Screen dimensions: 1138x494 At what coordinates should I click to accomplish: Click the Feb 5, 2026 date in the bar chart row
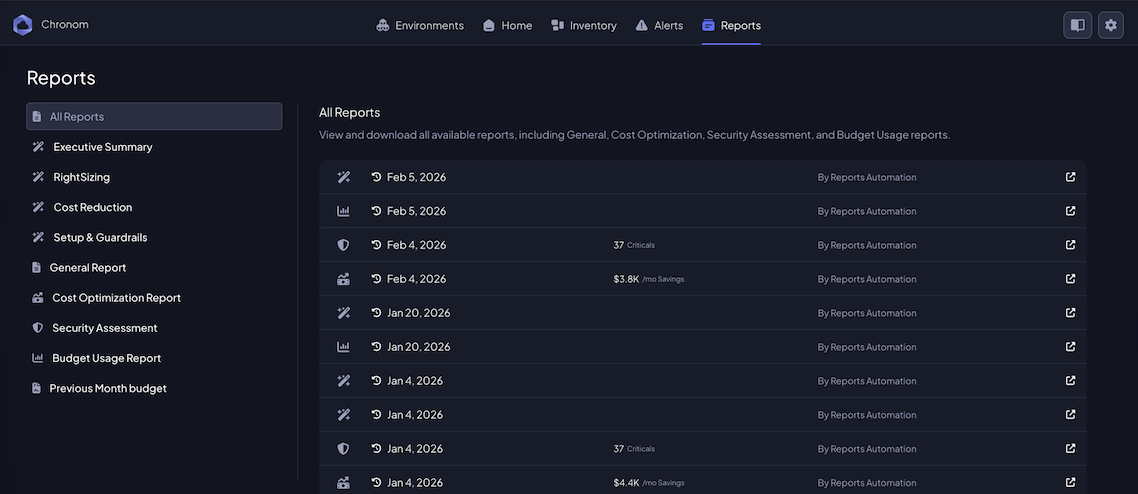tap(417, 211)
